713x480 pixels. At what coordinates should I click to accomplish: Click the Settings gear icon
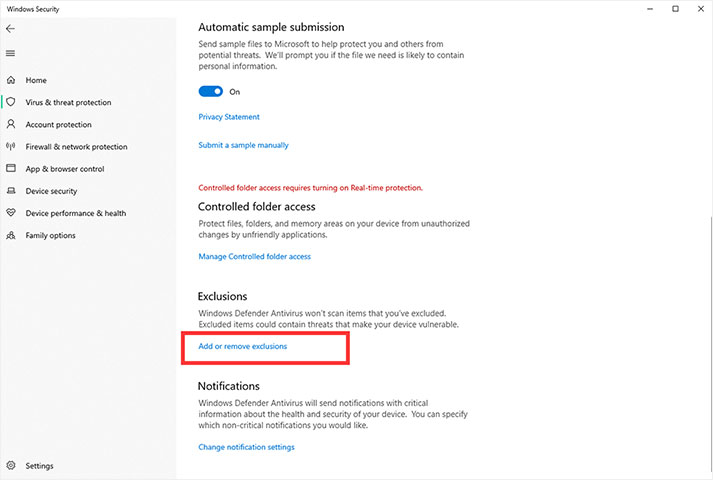tap(11, 465)
